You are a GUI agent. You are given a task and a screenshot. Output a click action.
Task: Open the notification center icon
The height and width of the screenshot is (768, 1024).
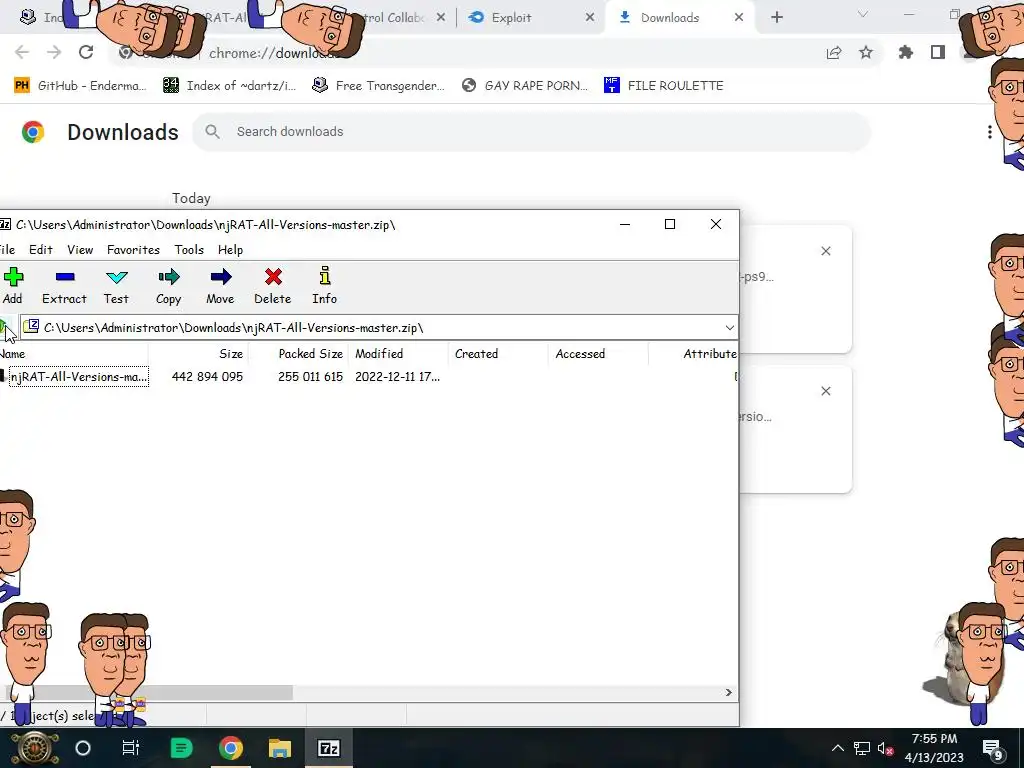(x=993, y=748)
